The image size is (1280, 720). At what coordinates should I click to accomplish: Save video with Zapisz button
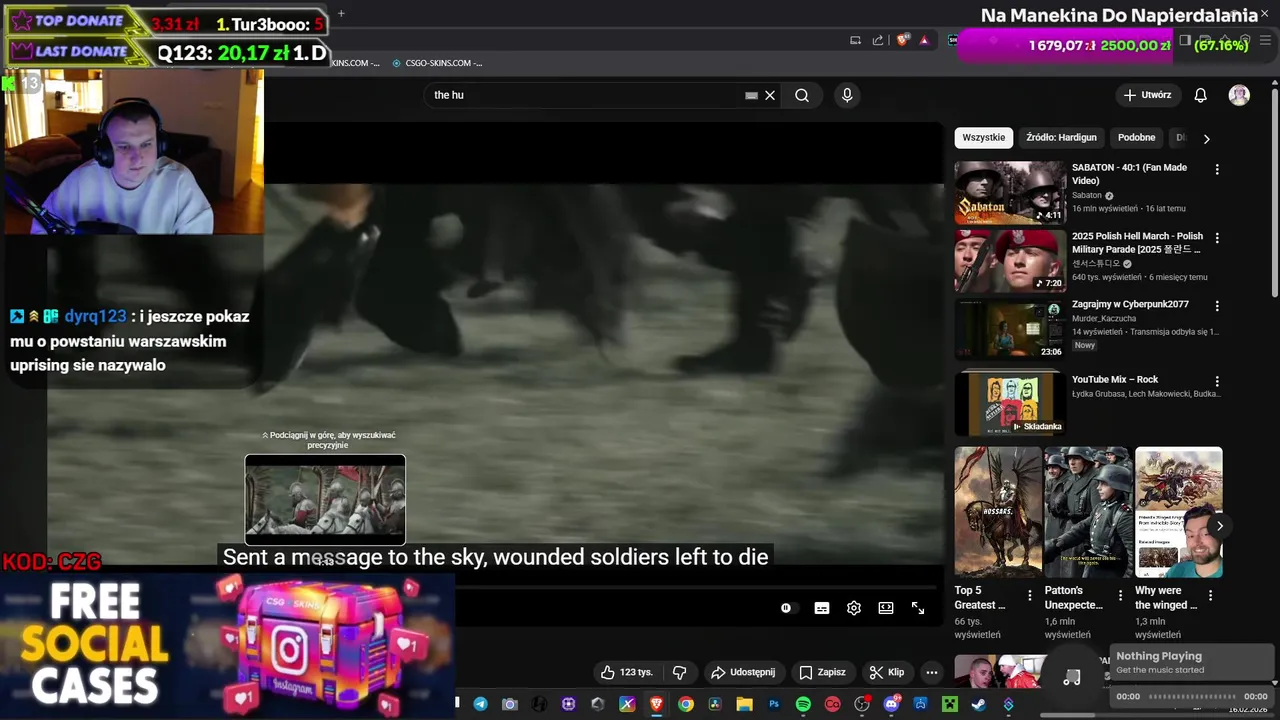pos(822,672)
